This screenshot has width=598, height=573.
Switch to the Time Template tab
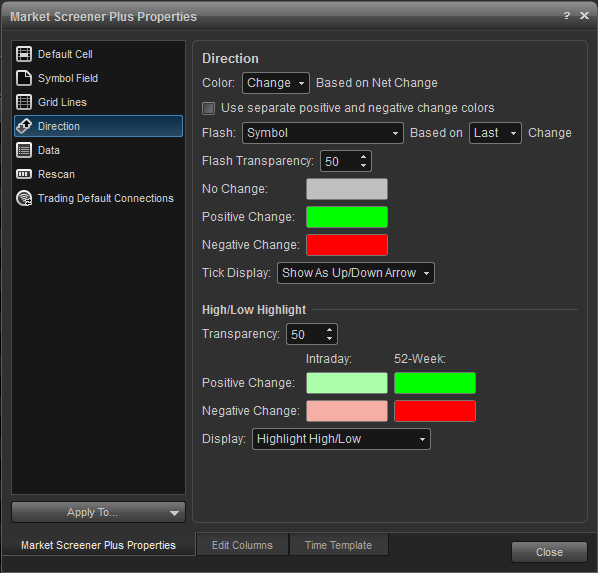[339, 545]
